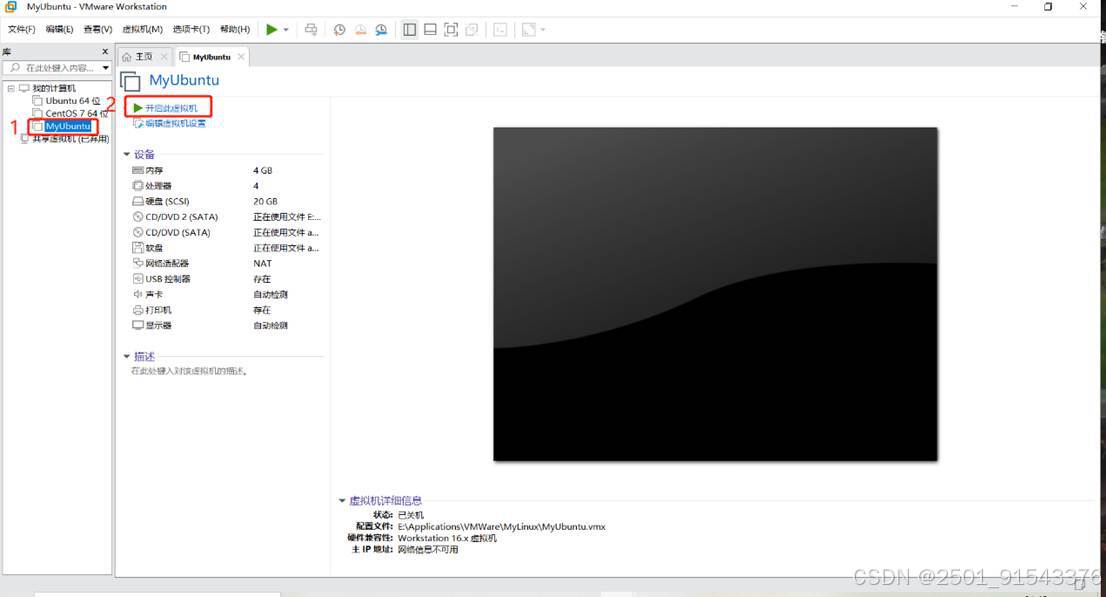
Task: Close the MyUbuntu tab
Action: pyautogui.click(x=241, y=56)
